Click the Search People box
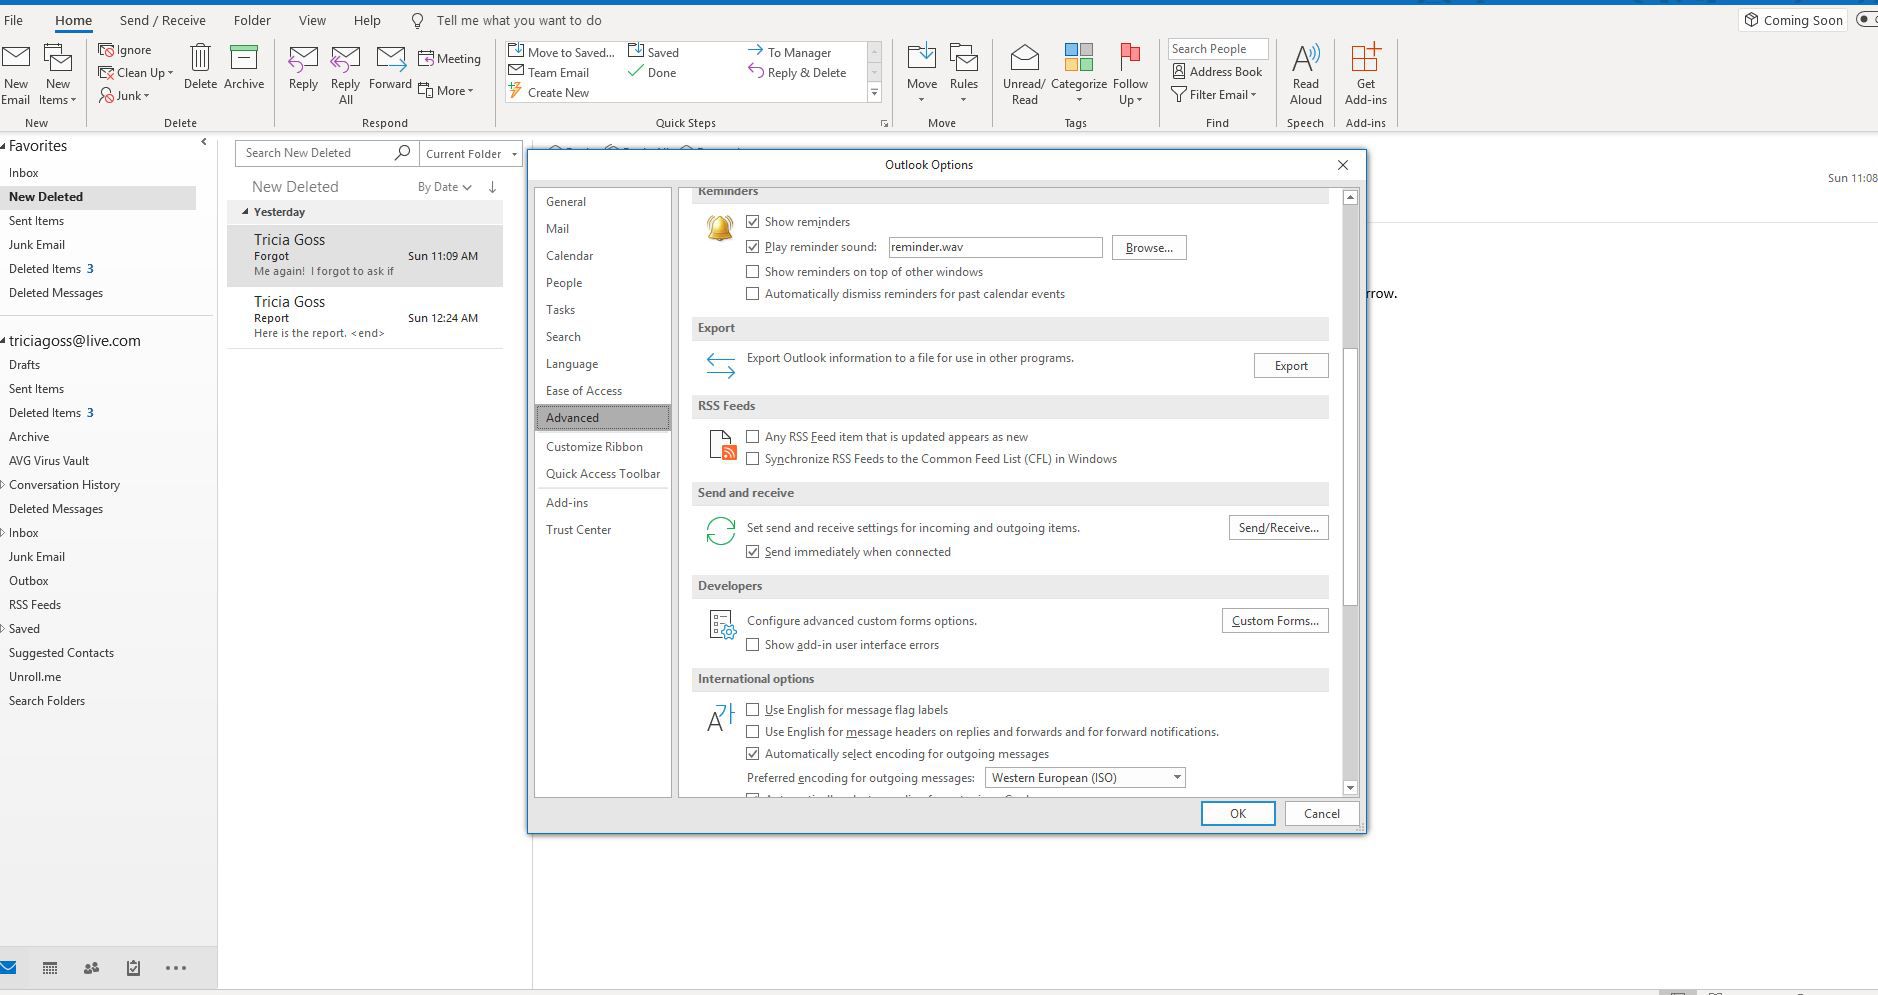Screen dimensions: 1878x995 coord(1218,49)
